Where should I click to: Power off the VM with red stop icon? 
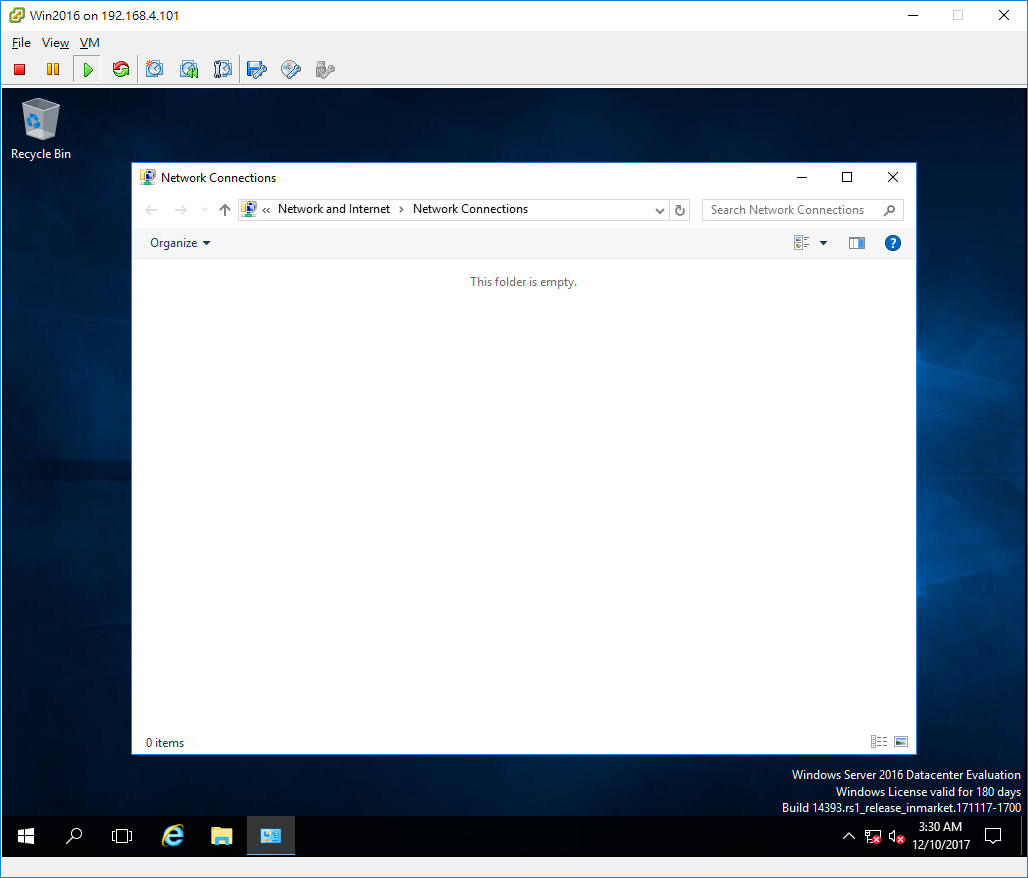tap(20, 69)
